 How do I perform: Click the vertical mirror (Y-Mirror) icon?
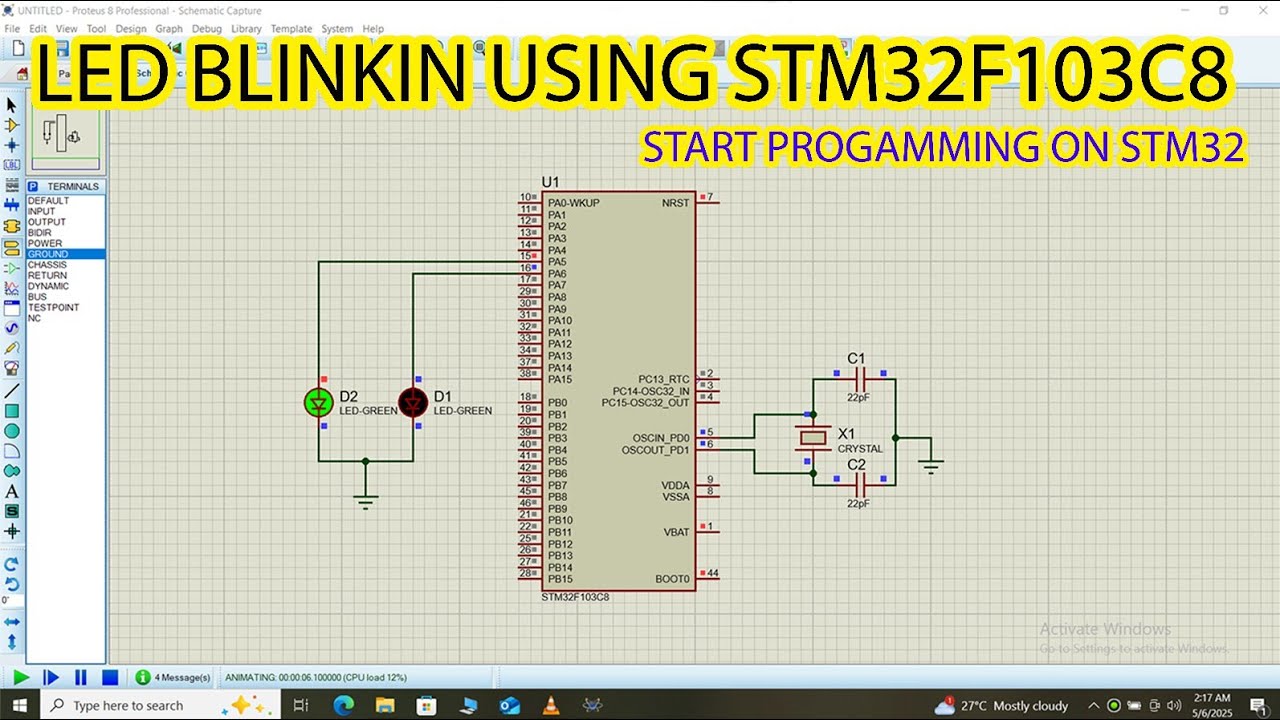(x=12, y=641)
